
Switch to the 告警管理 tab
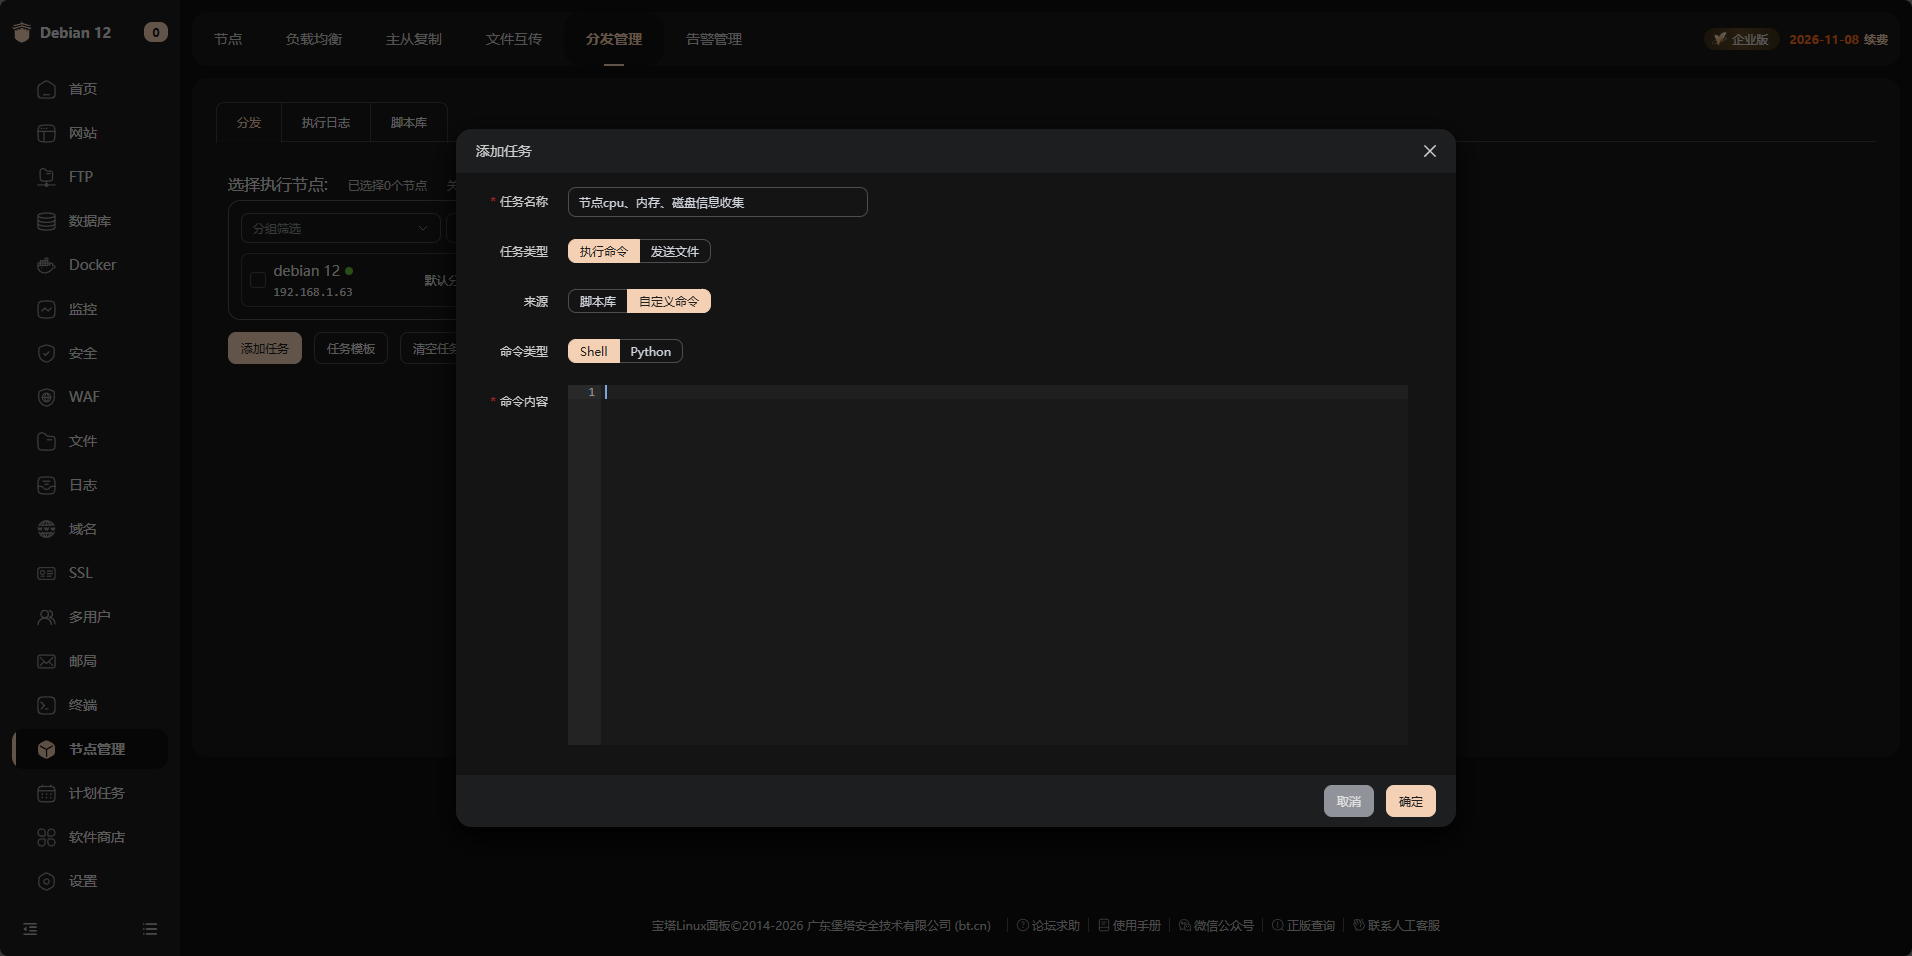pos(713,39)
